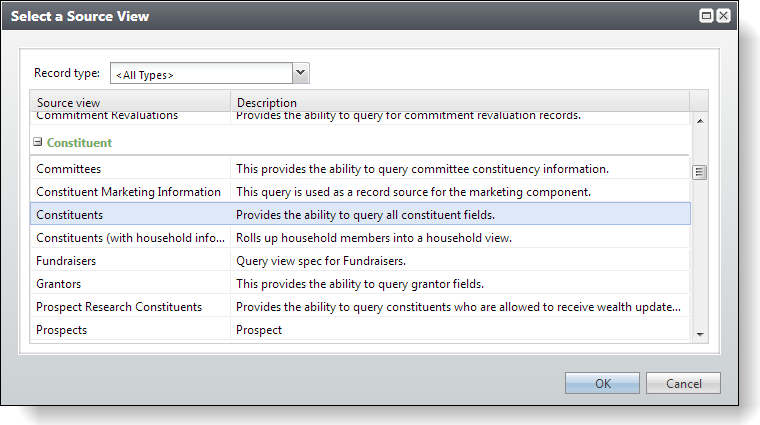The height and width of the screenshot is (425, 760).
Task: Select the Prospects source view
Action: [360, 330]
